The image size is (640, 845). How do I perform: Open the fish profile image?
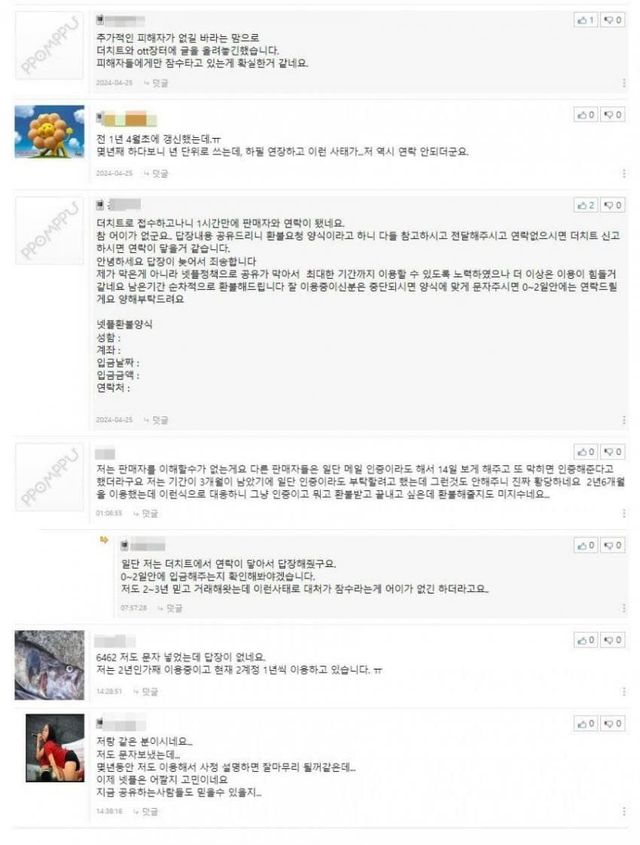click(x=50, y=665)
